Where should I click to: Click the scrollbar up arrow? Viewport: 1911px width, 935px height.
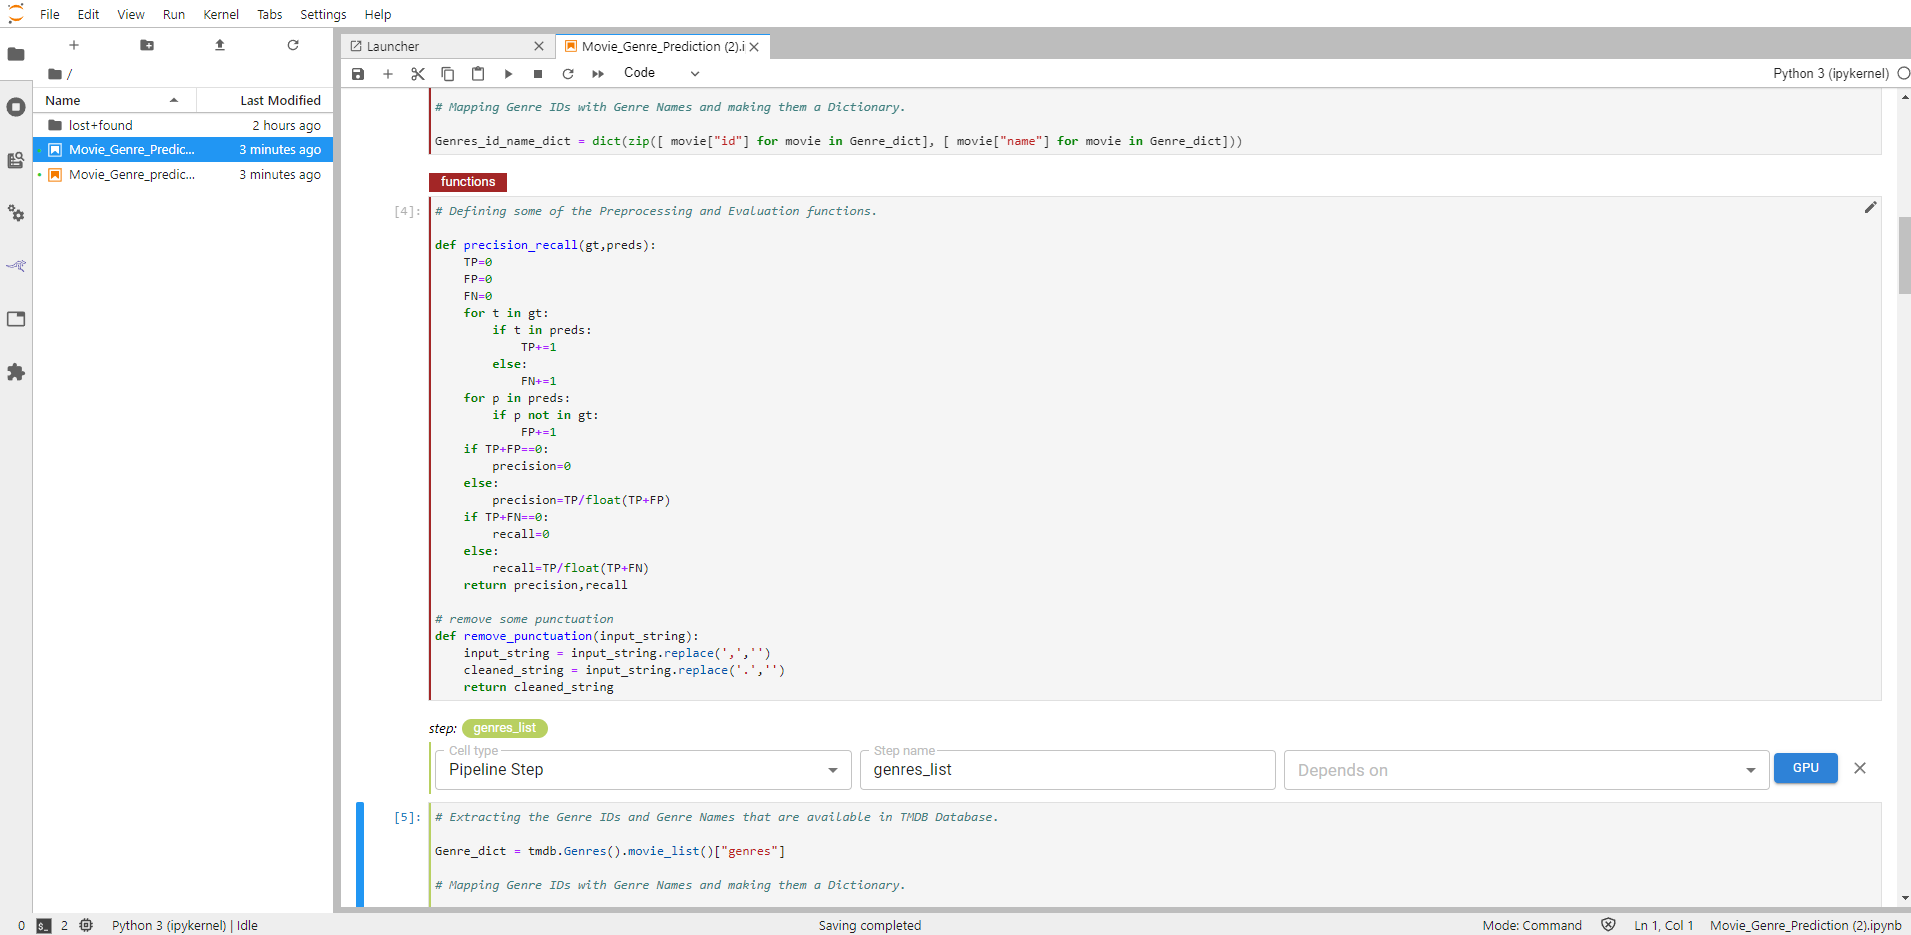(1904, 97)
